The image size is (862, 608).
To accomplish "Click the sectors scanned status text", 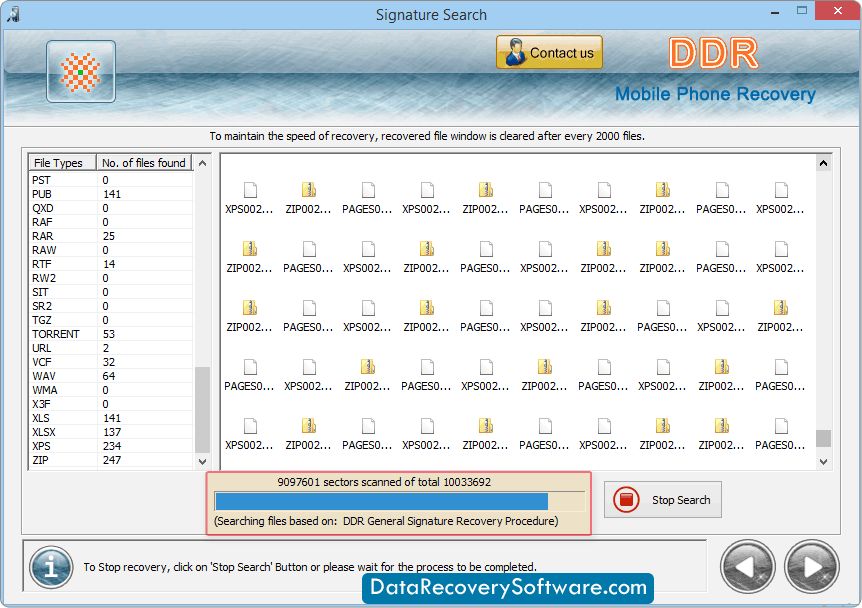I will pos(384,482).
